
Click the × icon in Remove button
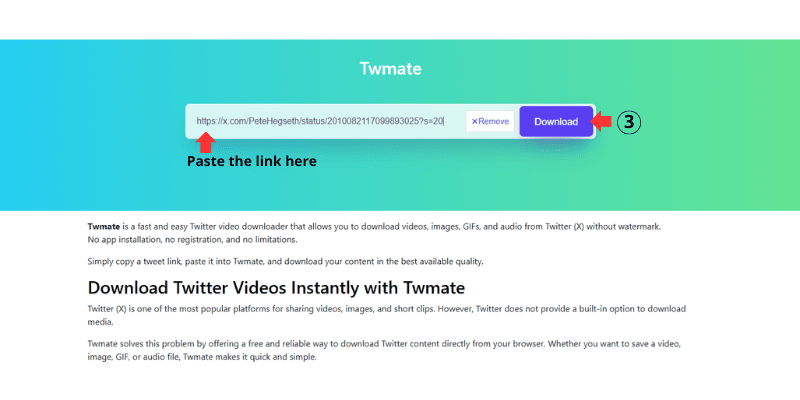(474, 122)
